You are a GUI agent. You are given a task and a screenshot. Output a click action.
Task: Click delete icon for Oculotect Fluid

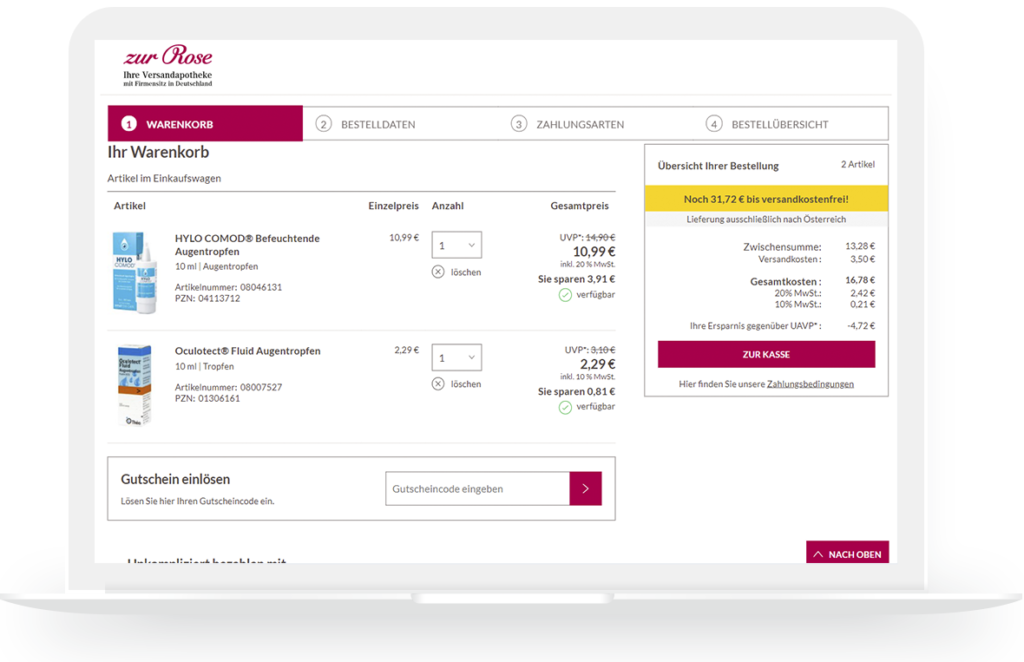coord(438,384)
